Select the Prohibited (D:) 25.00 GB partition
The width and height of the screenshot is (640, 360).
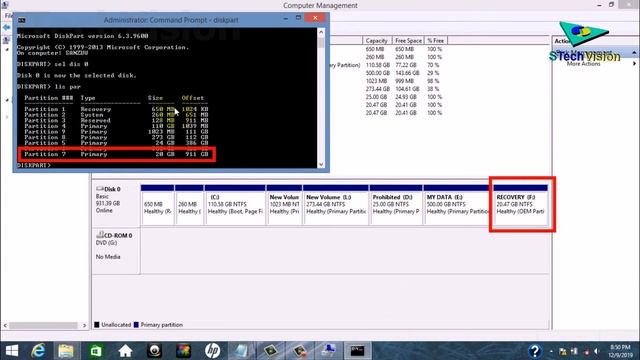[x=396, y=204]
